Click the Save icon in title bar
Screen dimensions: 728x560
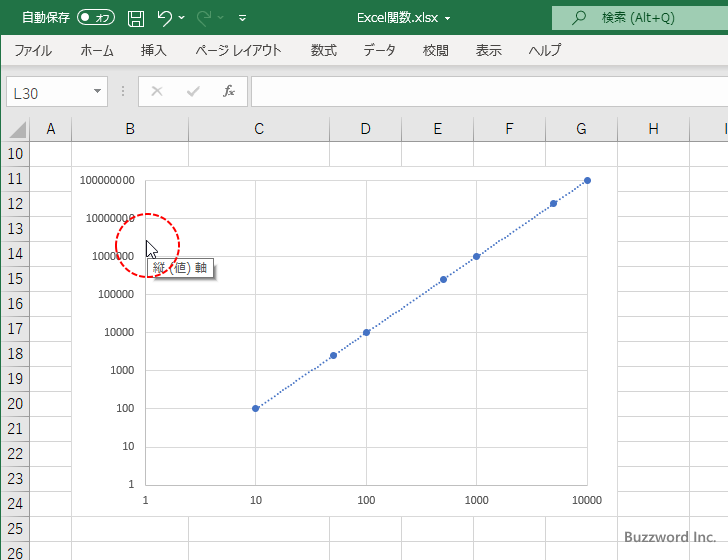click(136, 18)
